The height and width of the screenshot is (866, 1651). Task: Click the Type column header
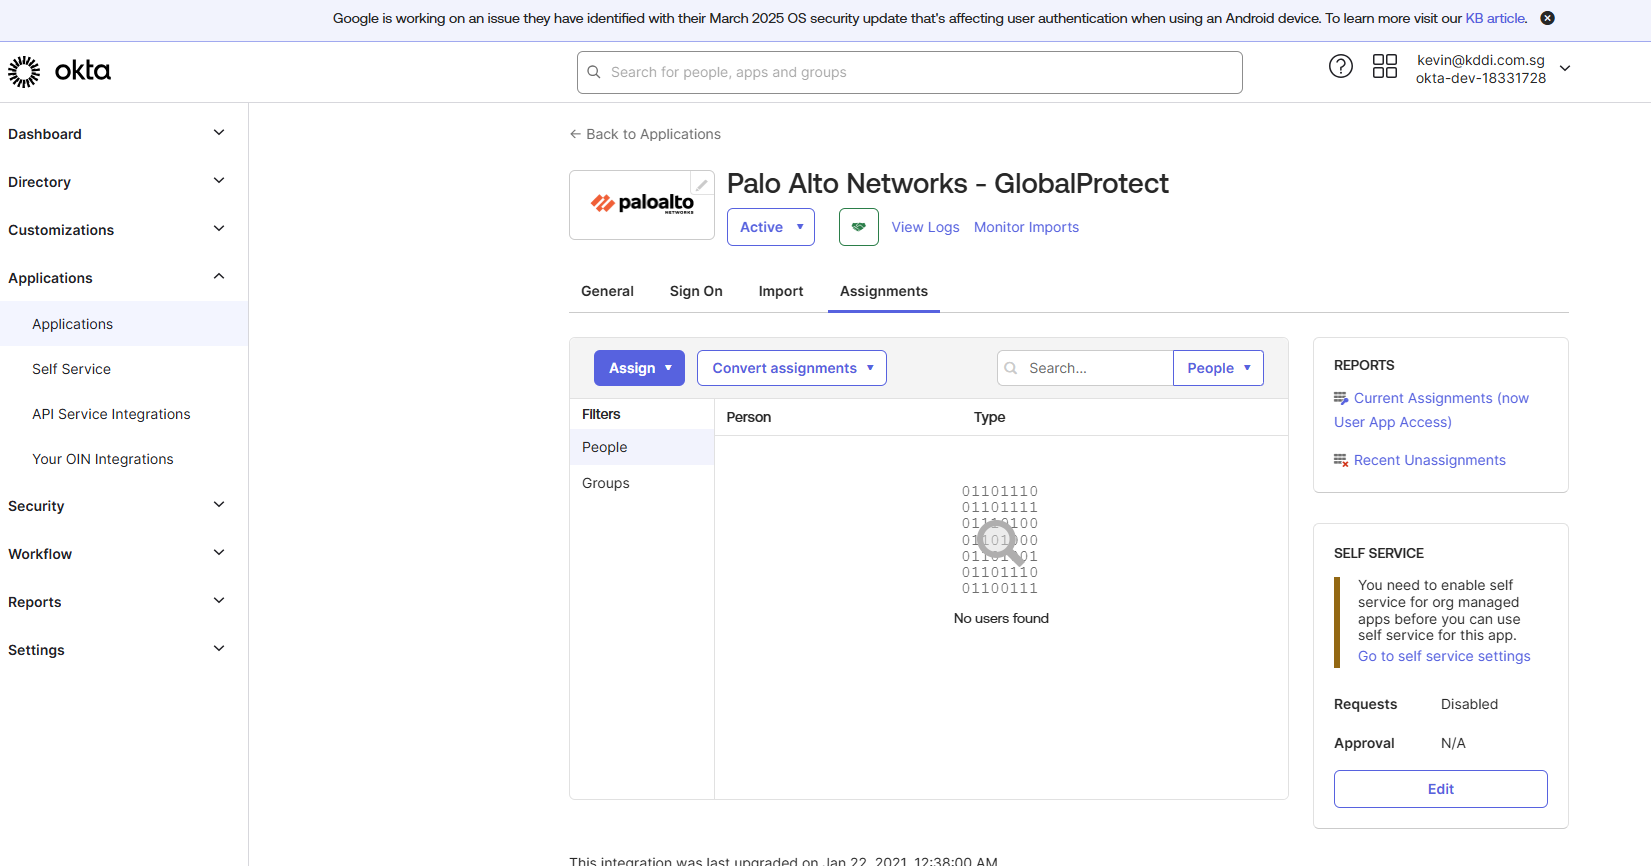point(990,417)
